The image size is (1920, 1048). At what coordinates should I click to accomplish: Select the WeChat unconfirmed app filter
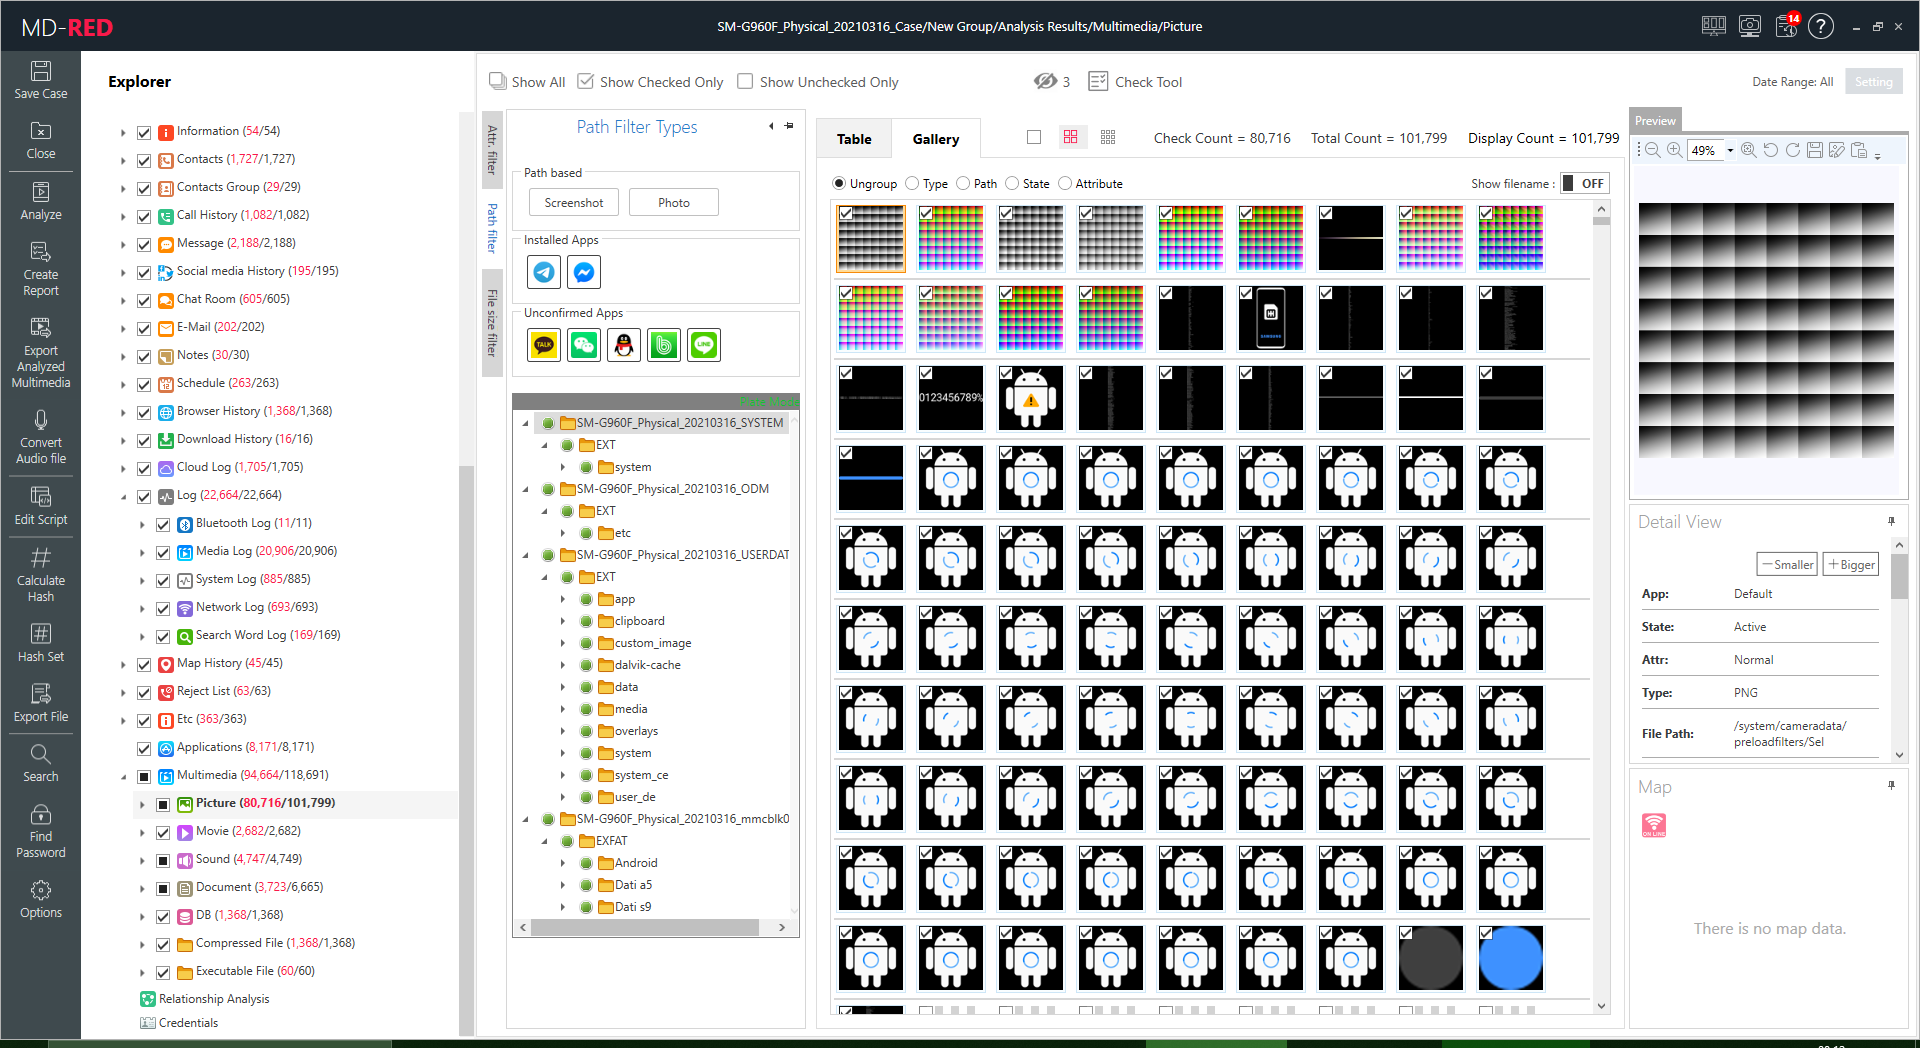click(x=584, y=345)
